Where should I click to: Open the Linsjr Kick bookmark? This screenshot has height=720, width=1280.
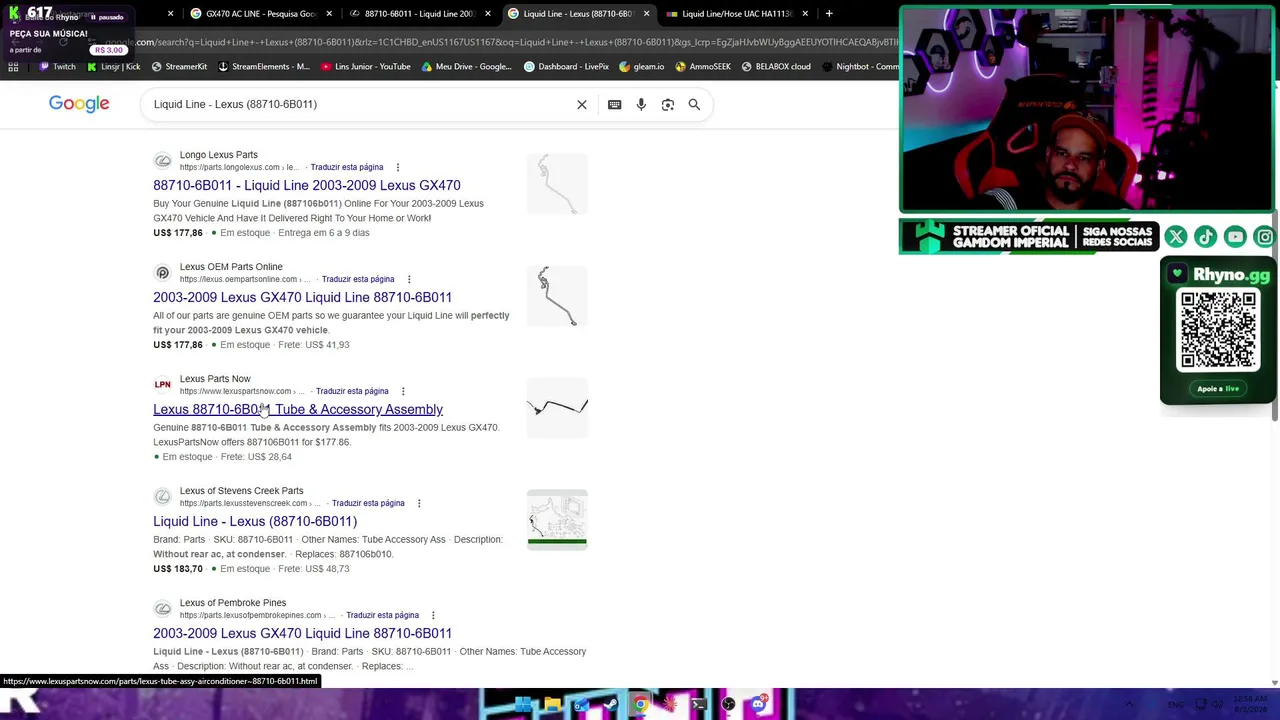click(113, 67)
